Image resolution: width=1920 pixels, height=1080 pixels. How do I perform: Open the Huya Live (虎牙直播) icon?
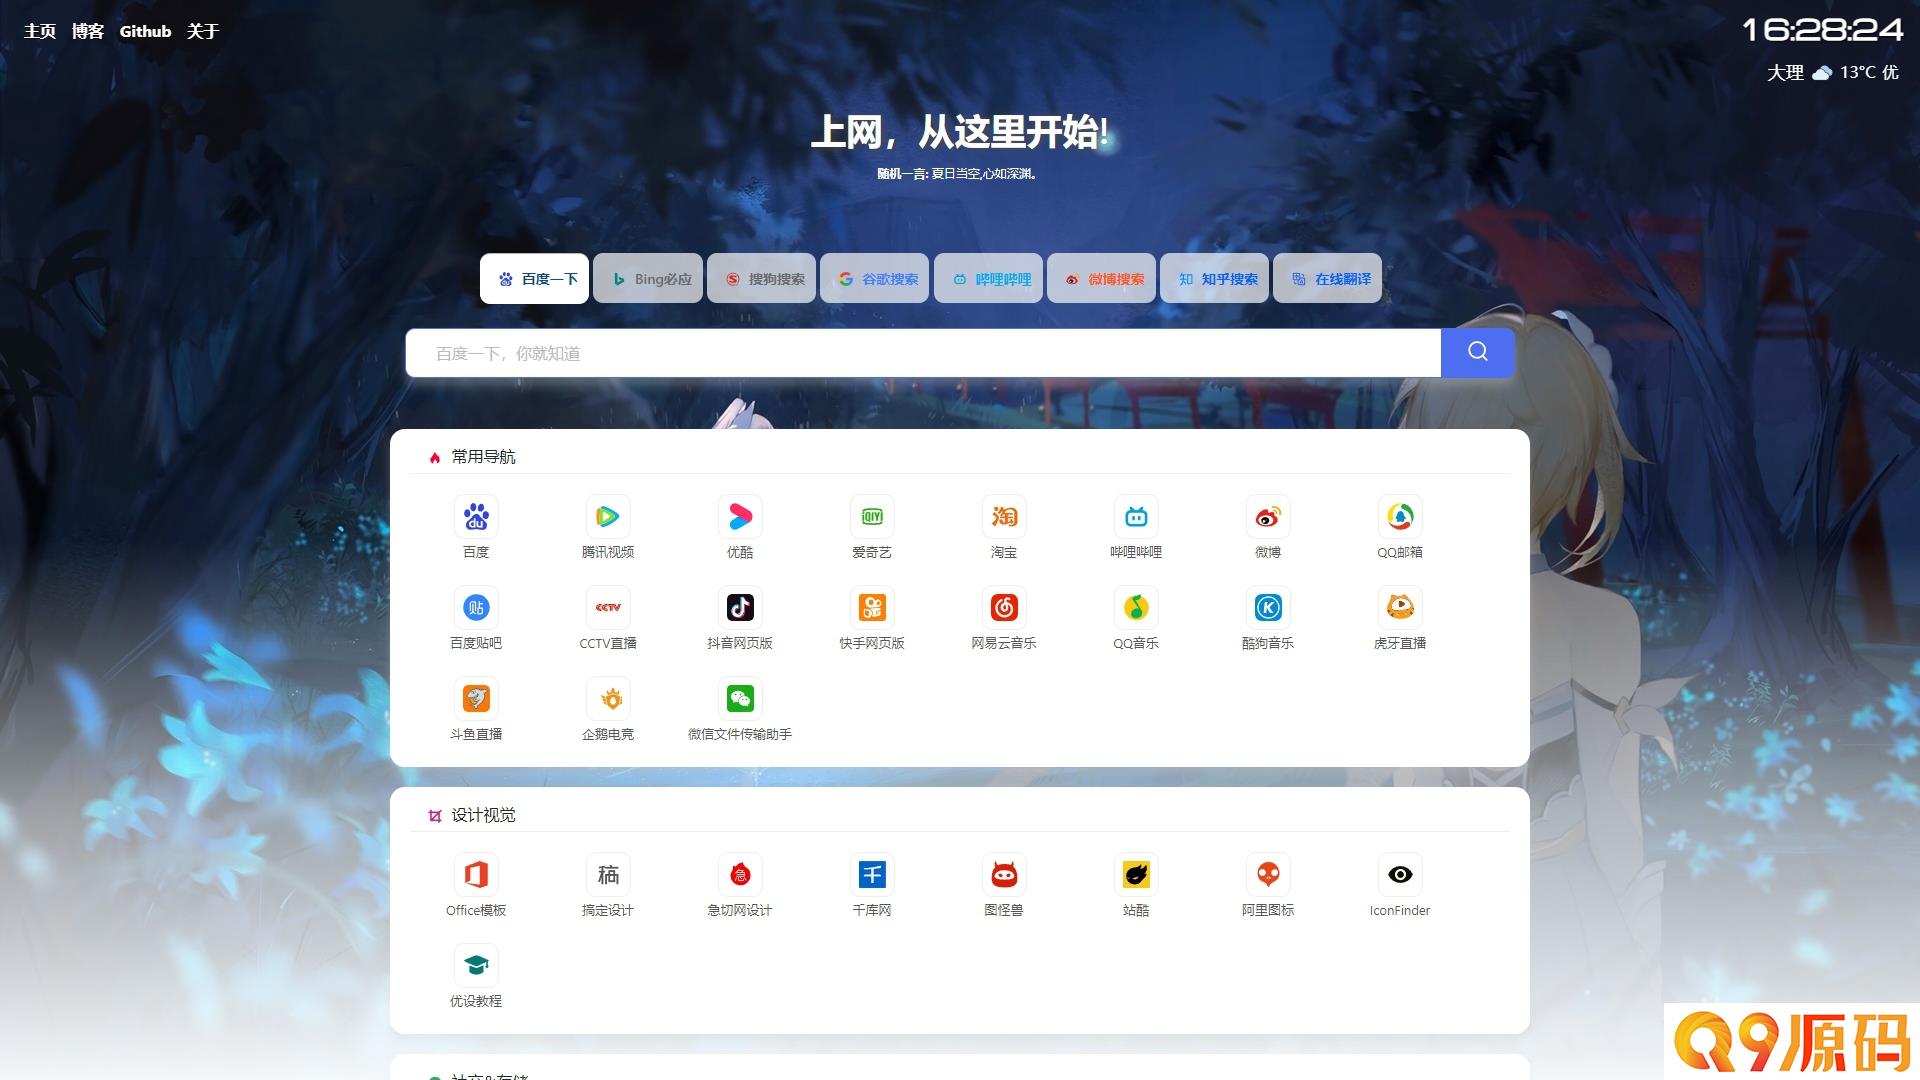[x=1400, y=608]
